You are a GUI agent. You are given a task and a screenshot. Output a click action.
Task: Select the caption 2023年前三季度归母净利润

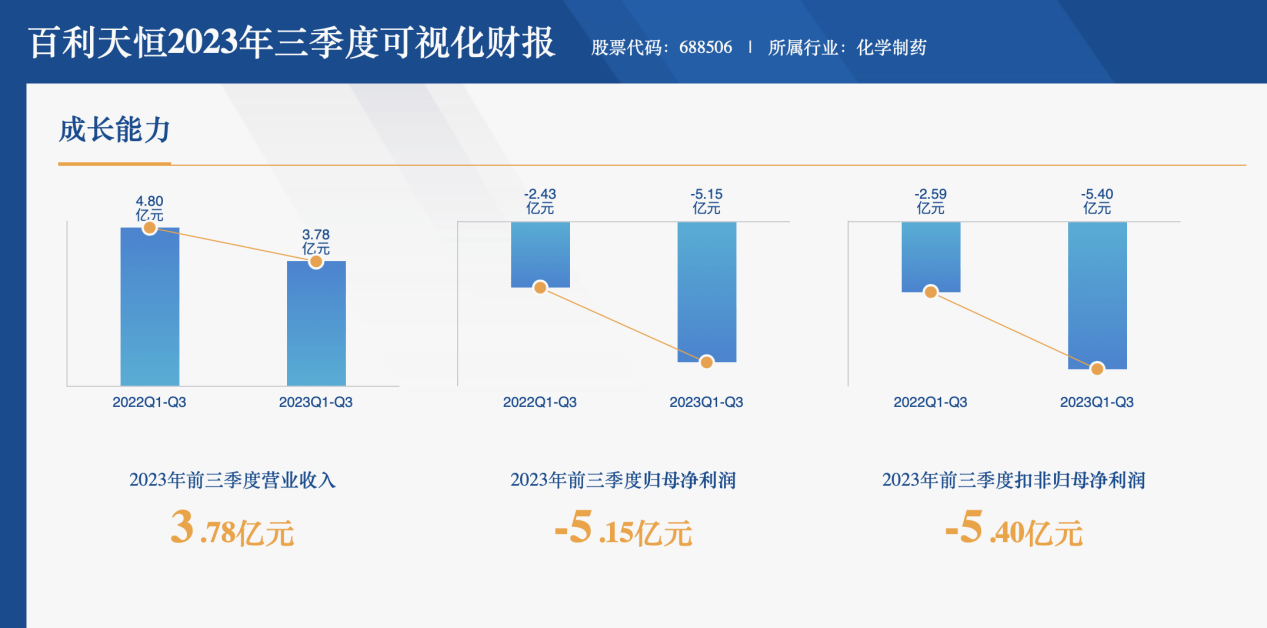click(x=623, y=480)
